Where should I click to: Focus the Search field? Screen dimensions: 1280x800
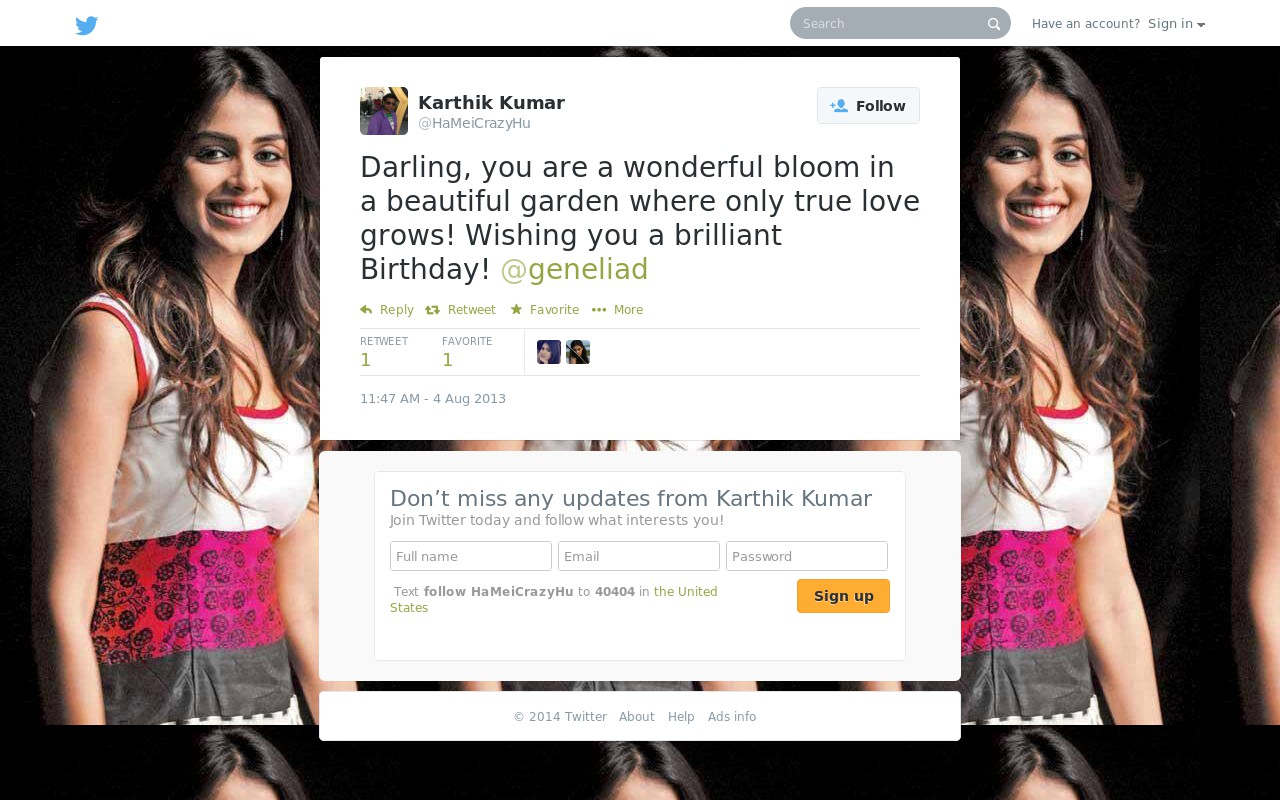click(x=890, y=23)
